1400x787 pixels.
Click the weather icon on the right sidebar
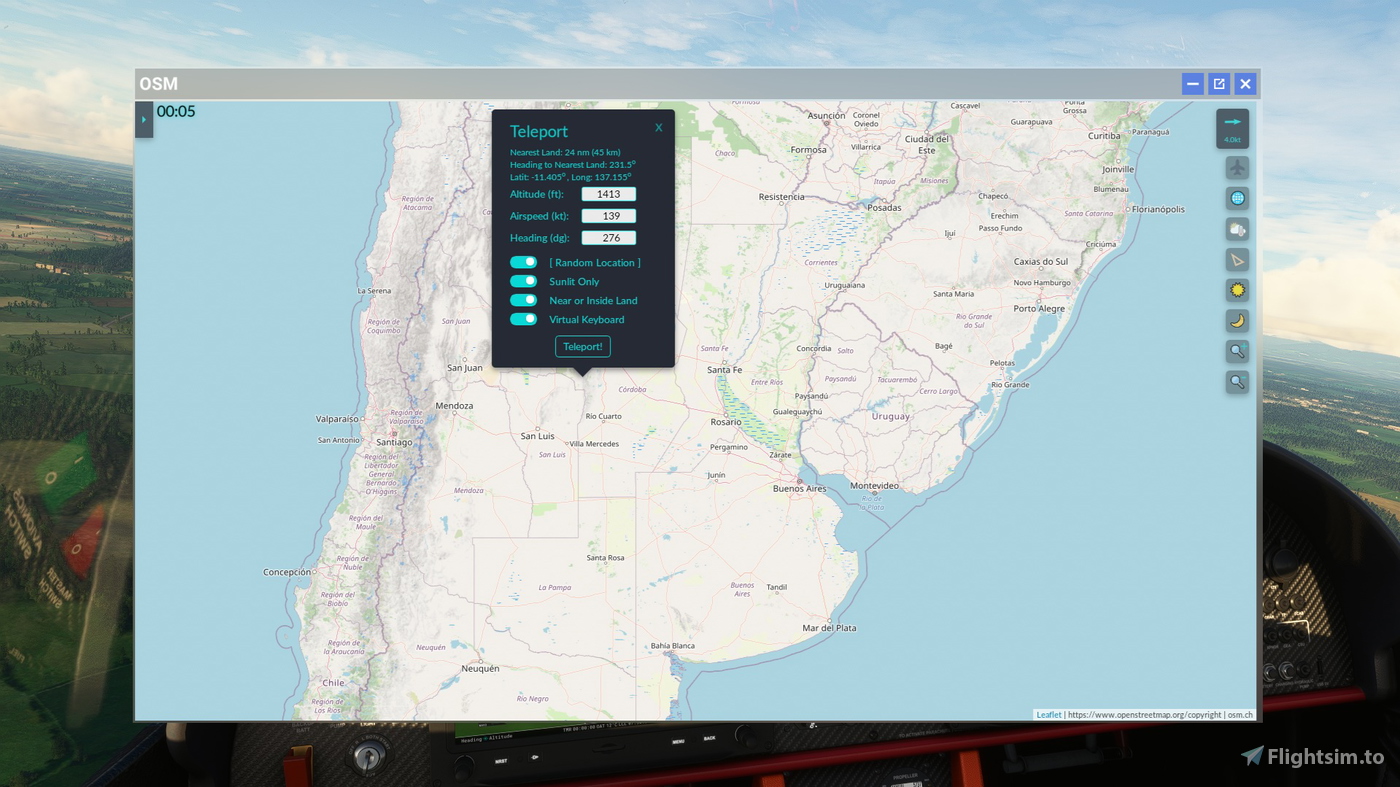coord(1236,229)
